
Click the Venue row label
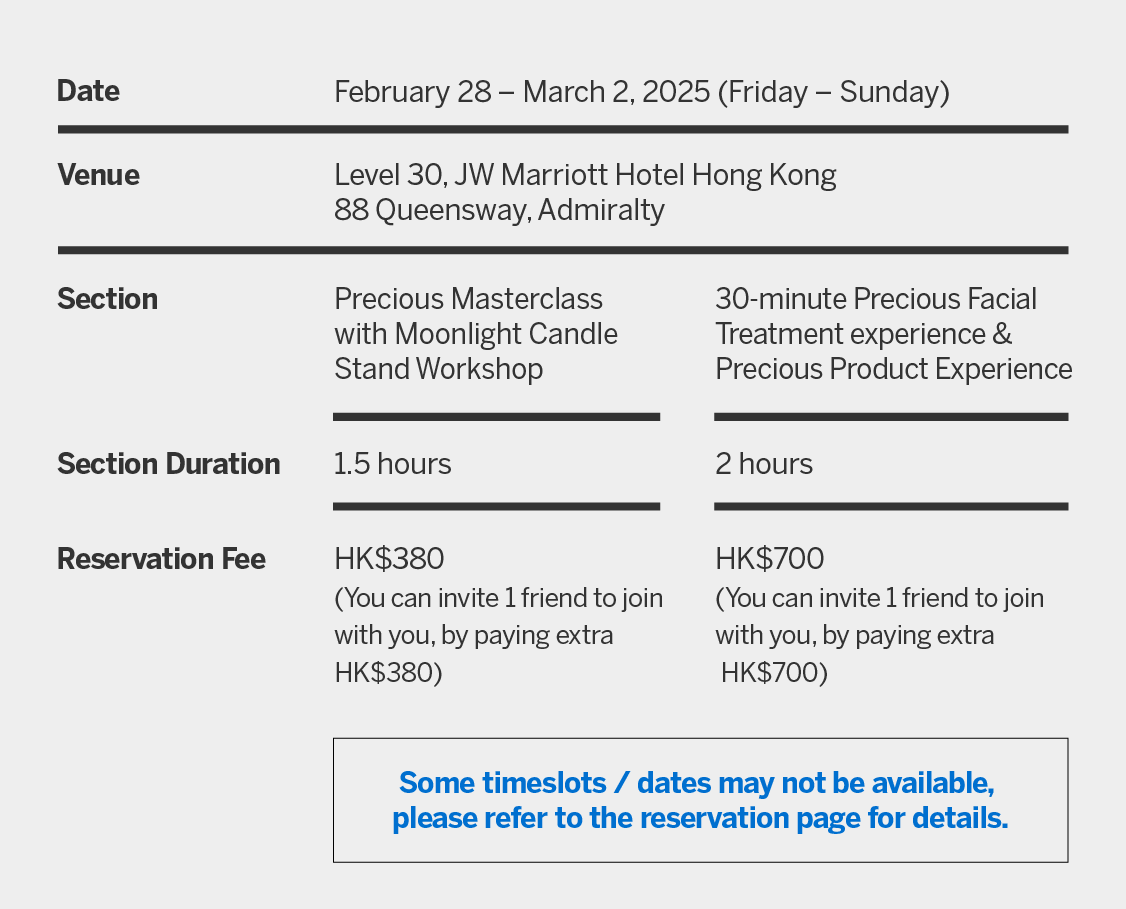click(98, 175)
